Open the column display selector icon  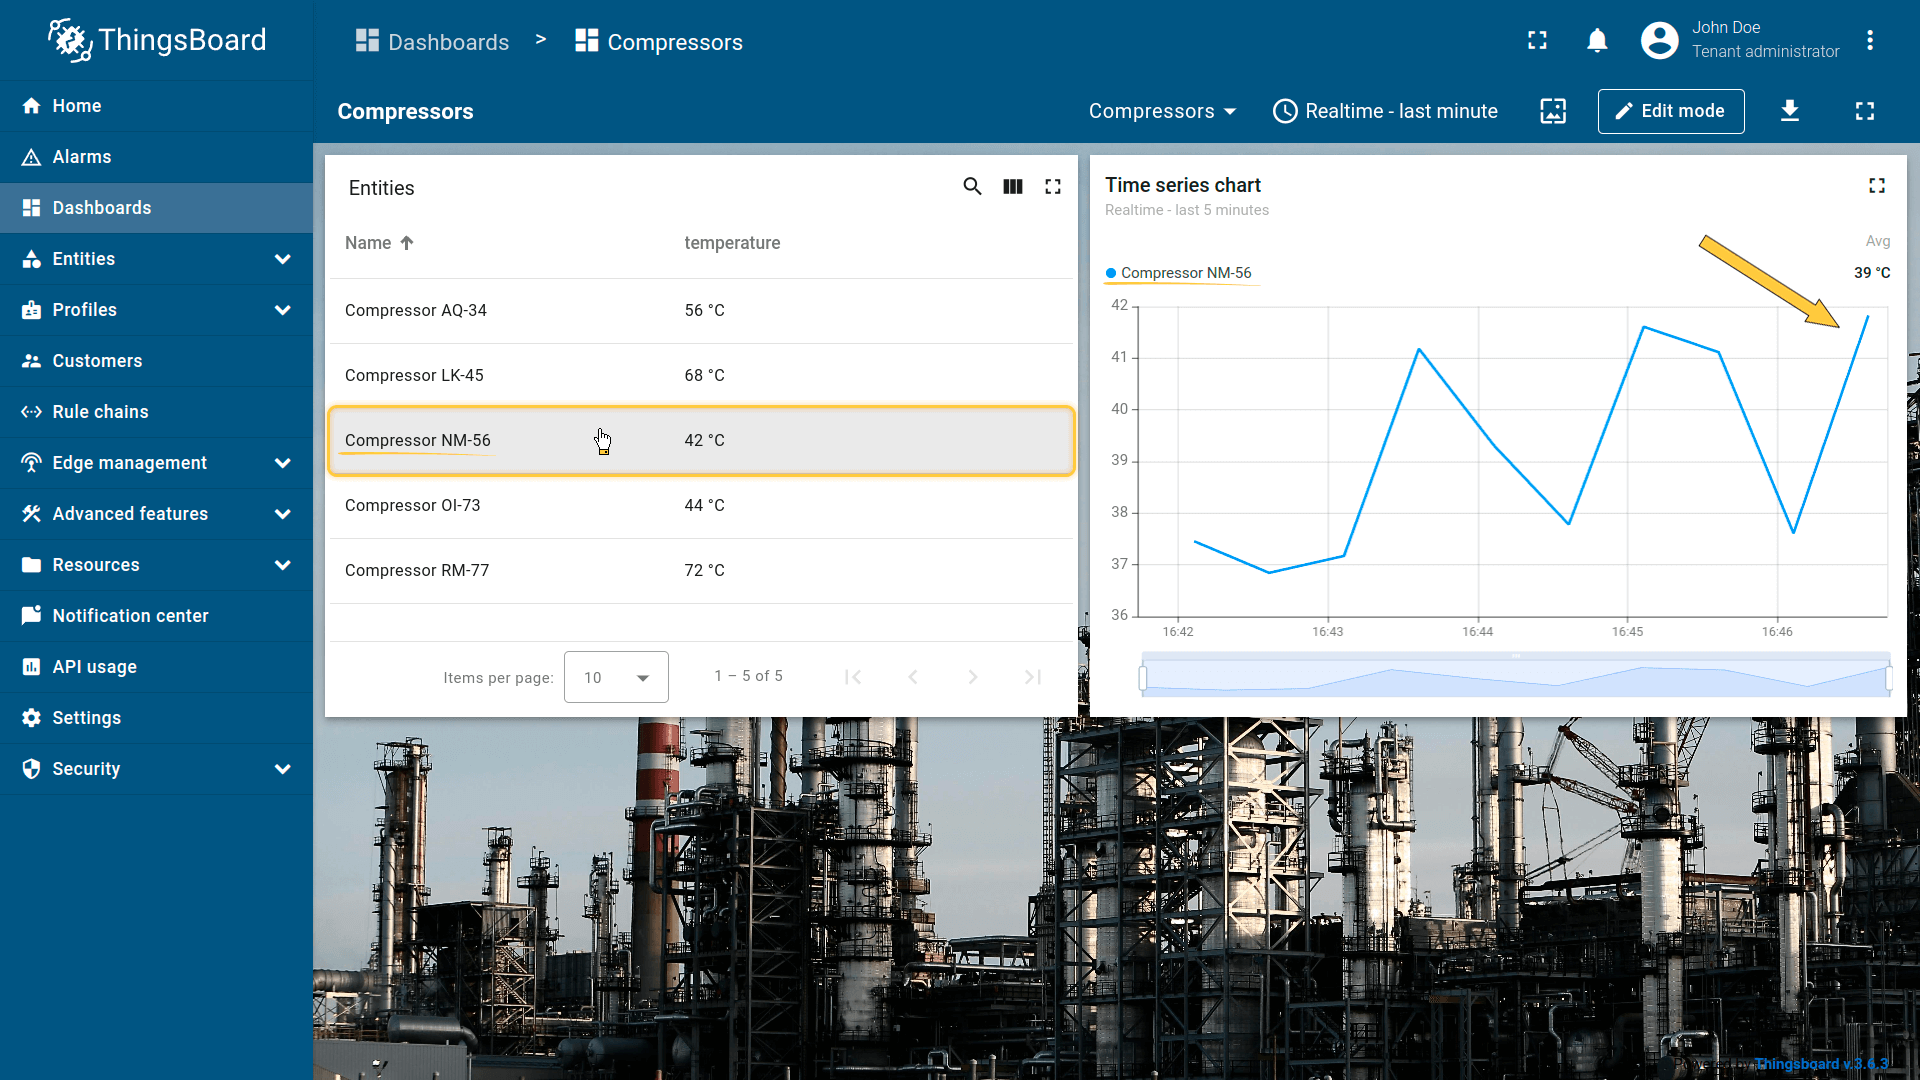[1013, 187]
